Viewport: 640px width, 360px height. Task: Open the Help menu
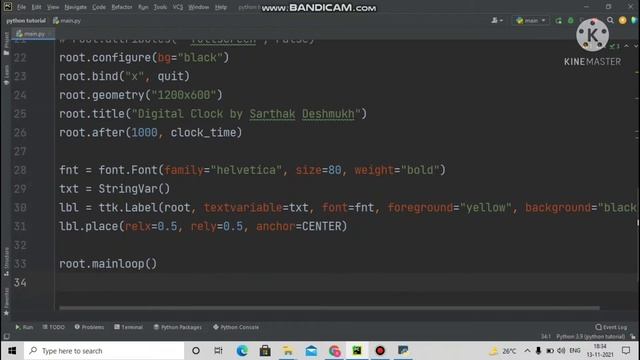tap(220, 7)
